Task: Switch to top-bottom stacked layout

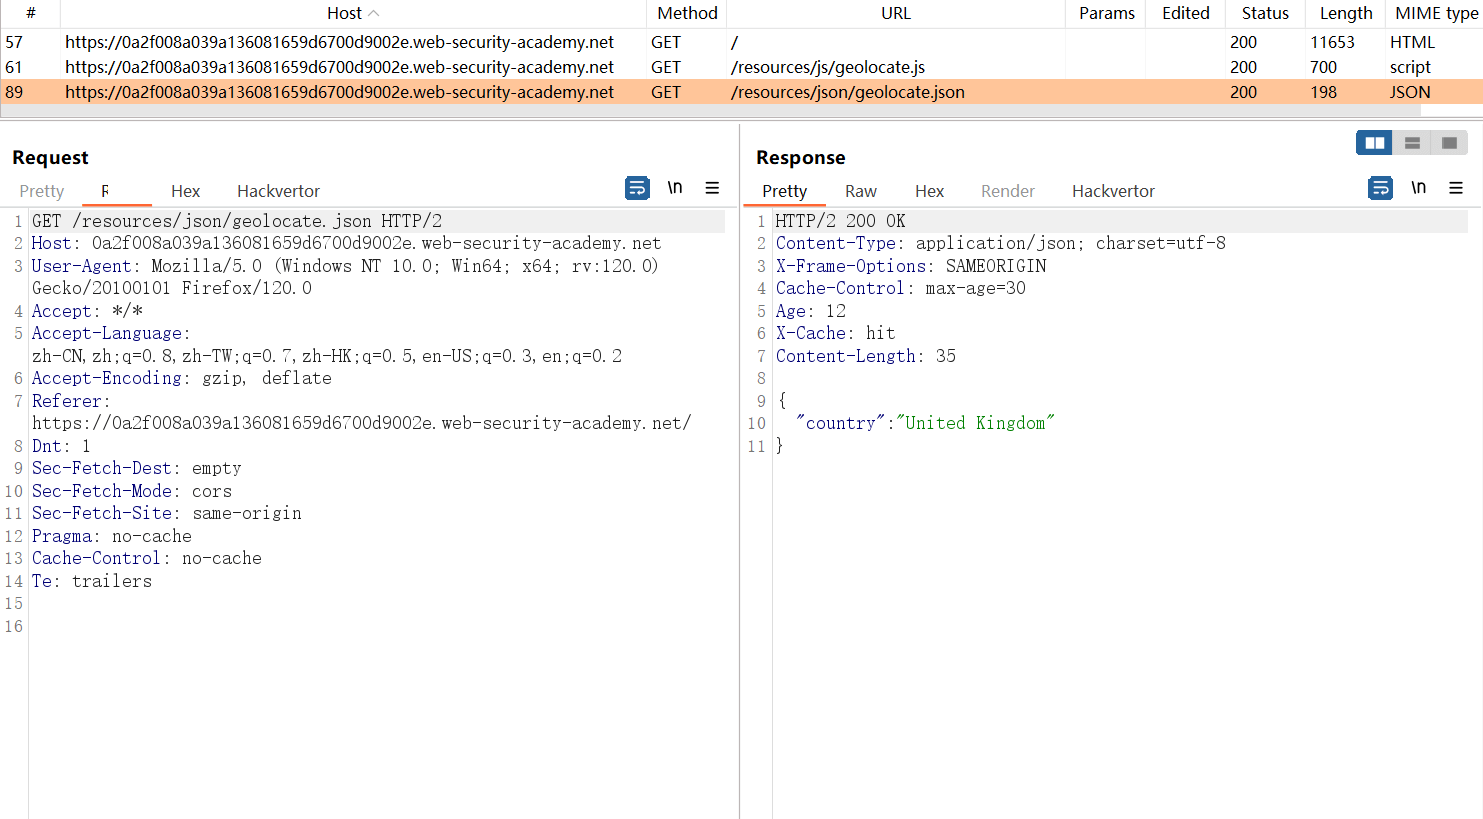Action: pyautogui.click(x=1412, y=143)
